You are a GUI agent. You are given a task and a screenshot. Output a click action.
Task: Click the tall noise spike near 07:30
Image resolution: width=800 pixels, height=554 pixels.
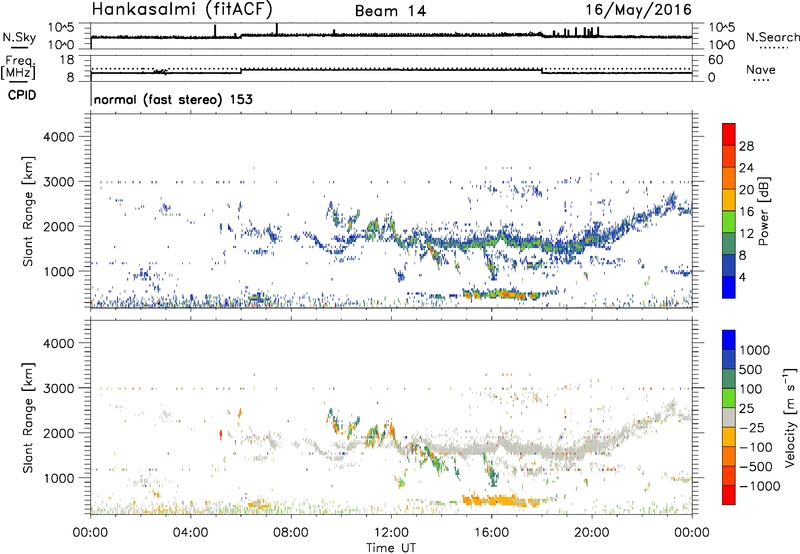277,29
